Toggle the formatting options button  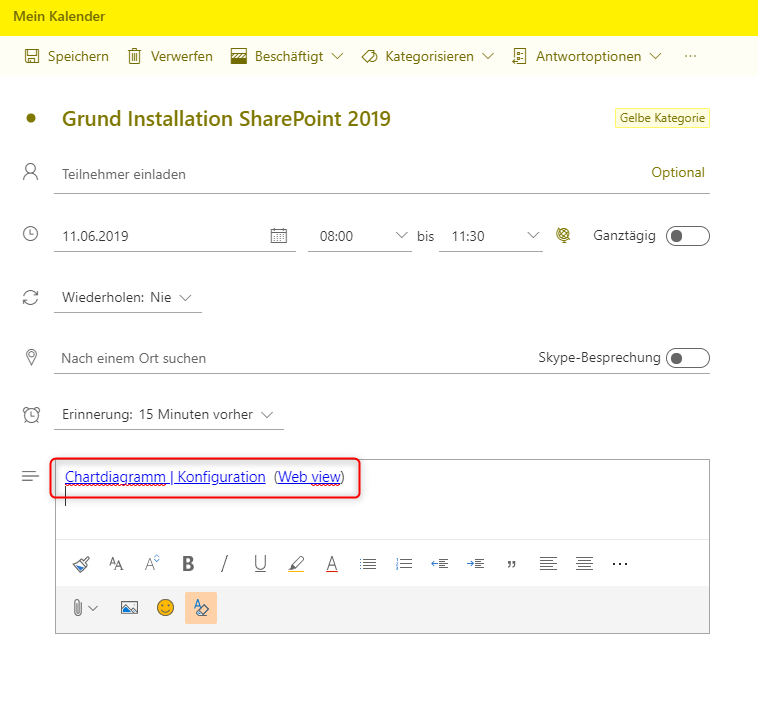[201, 608]
